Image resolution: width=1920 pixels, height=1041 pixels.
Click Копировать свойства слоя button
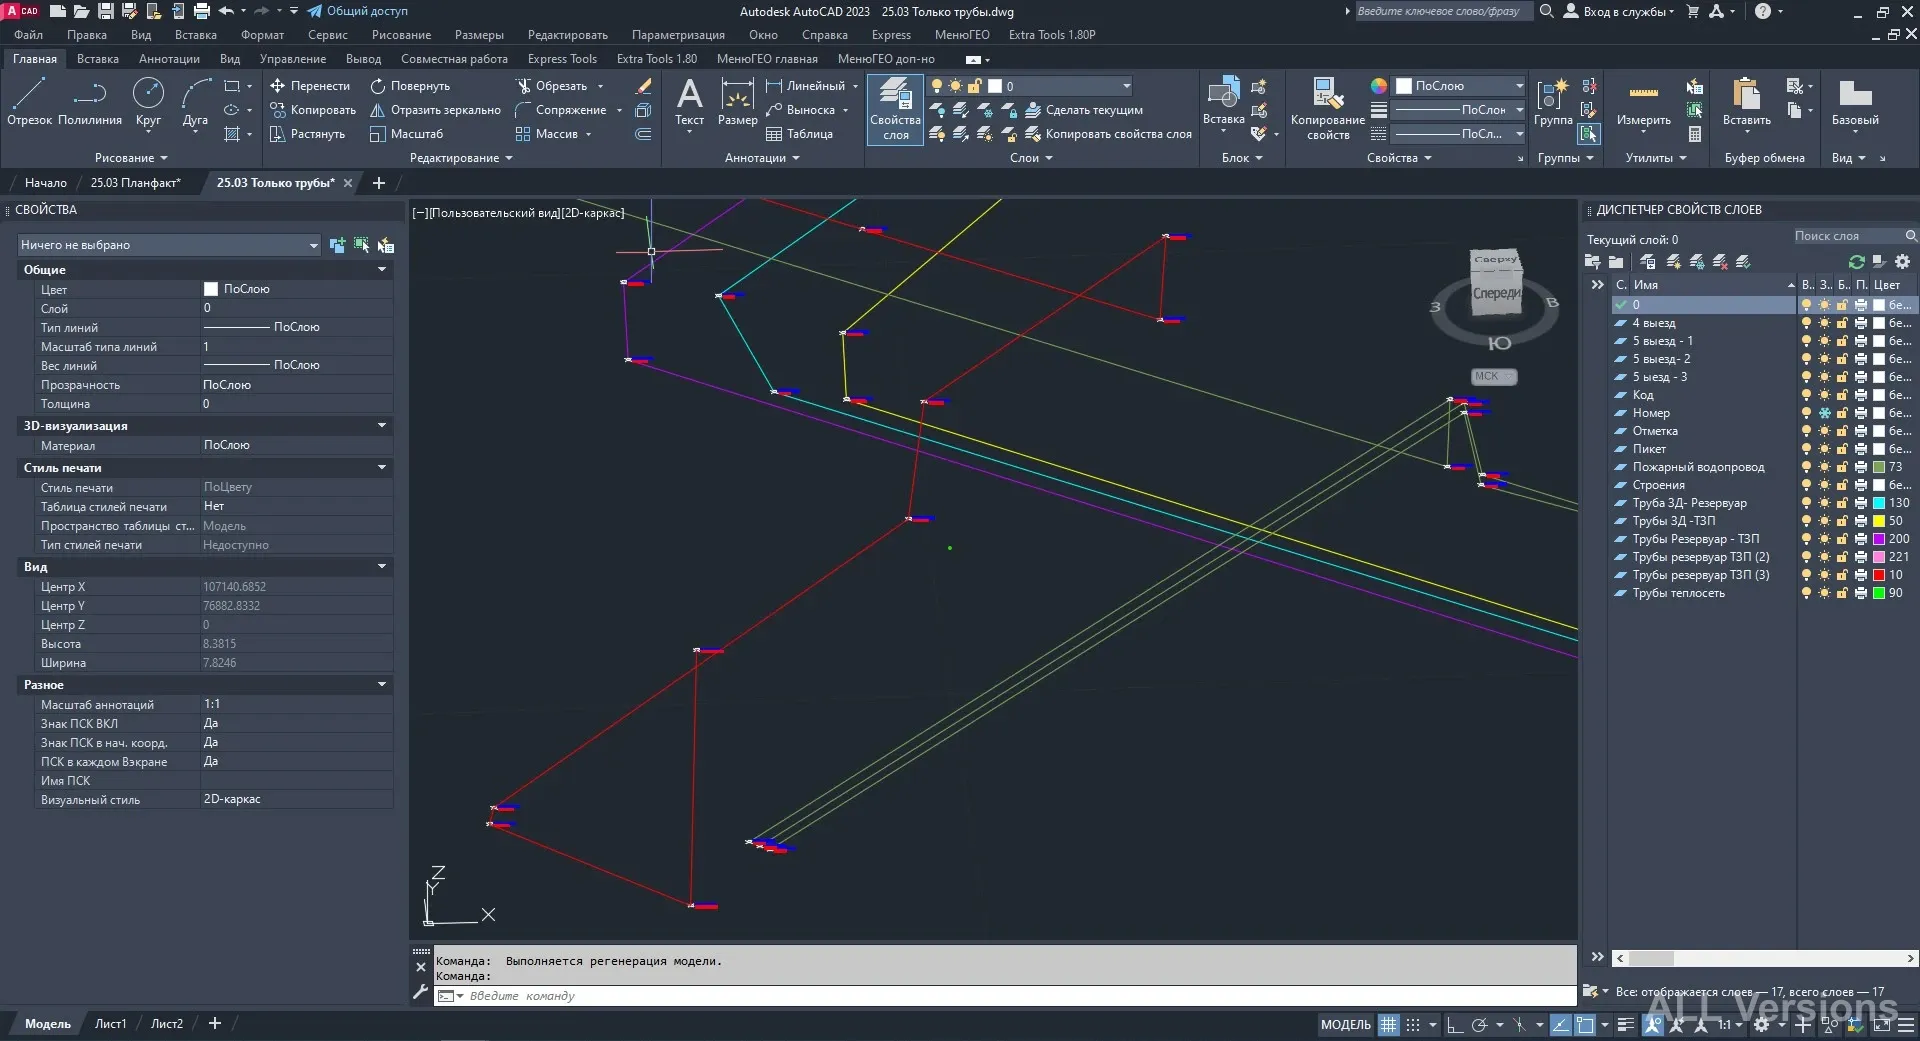[1108, 134]
